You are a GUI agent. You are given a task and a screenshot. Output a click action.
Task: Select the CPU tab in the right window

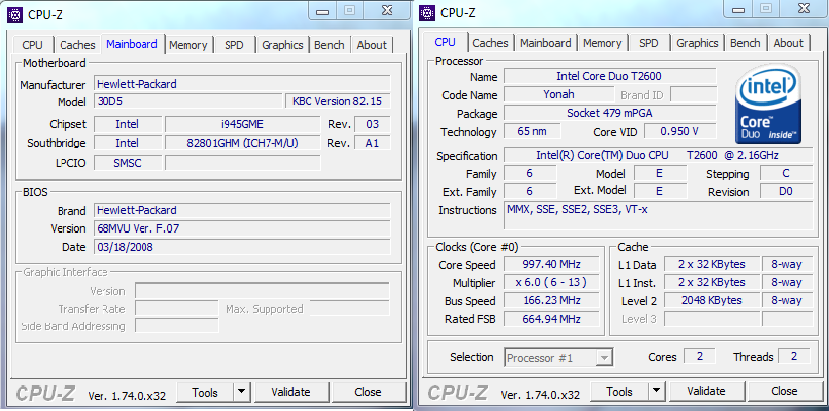click(445, 42)
